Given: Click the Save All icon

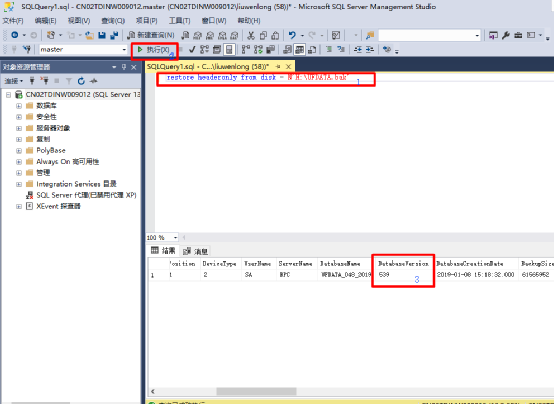Looking at the screenshot, I should [114, 35].
